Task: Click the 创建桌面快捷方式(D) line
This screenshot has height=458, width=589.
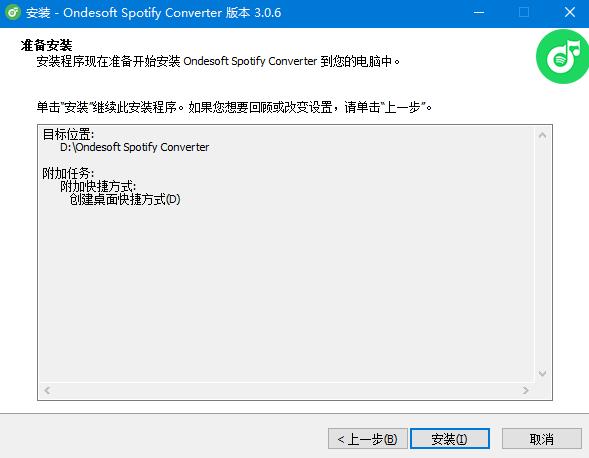Action: click(125, 199)
